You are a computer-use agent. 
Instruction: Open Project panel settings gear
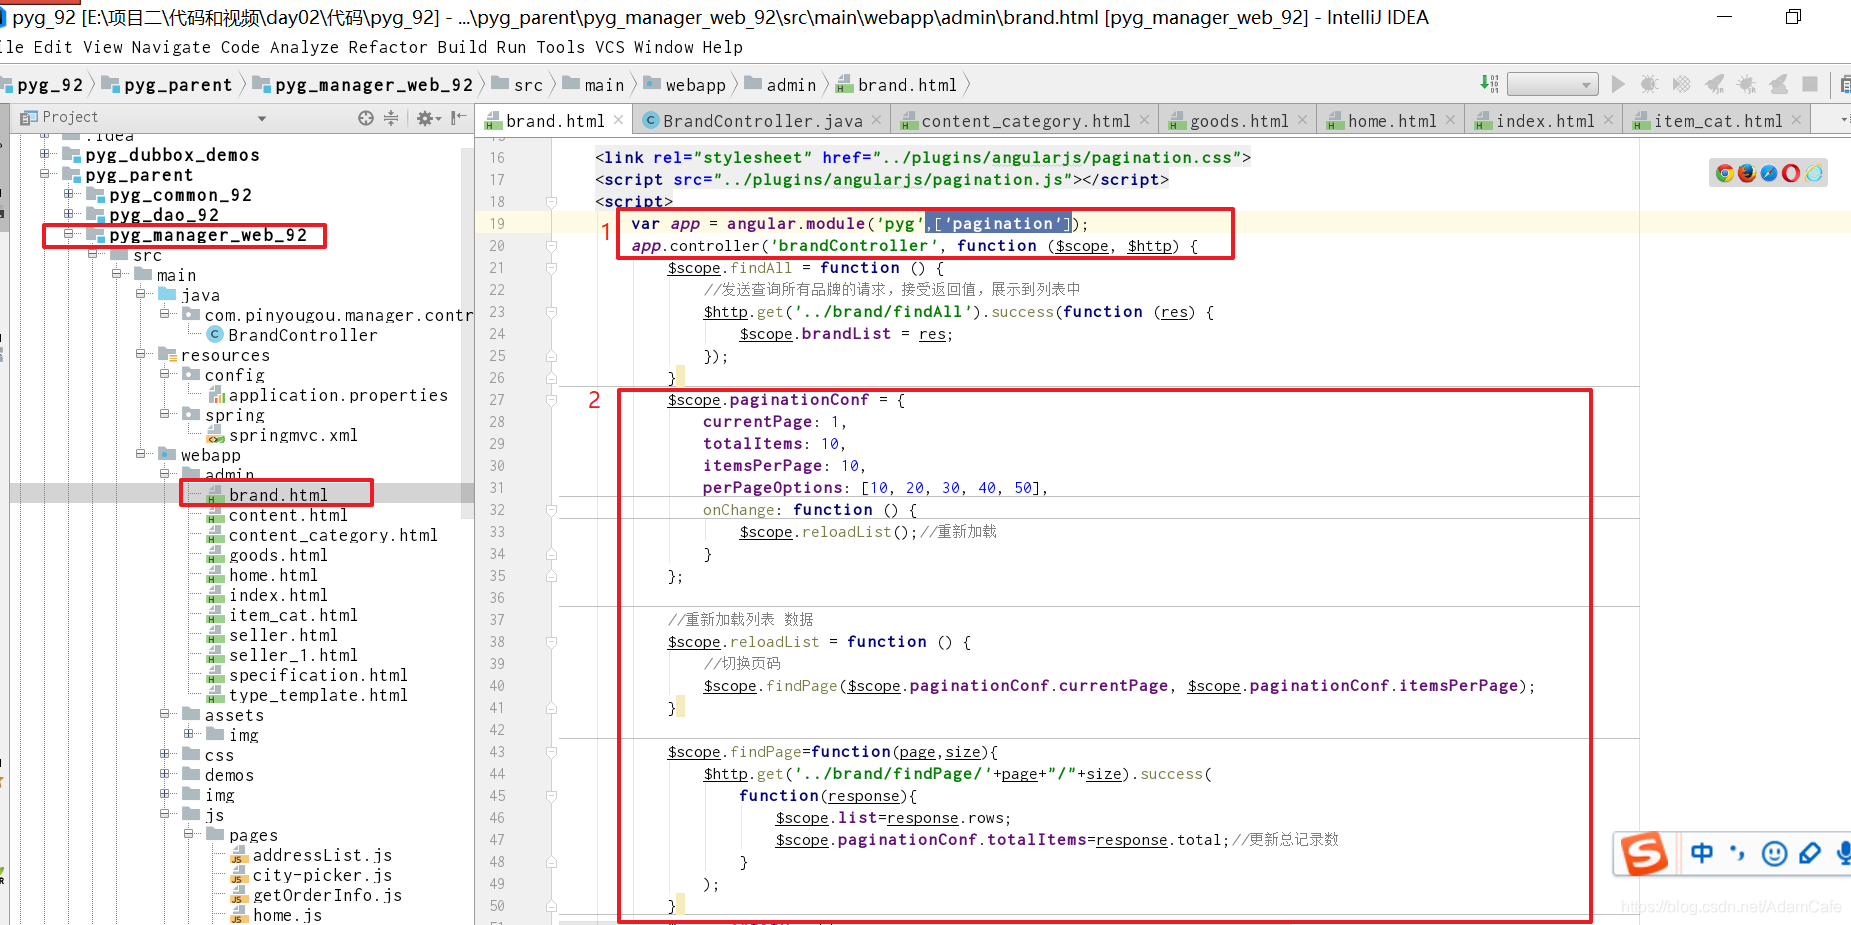coord(427,118)
